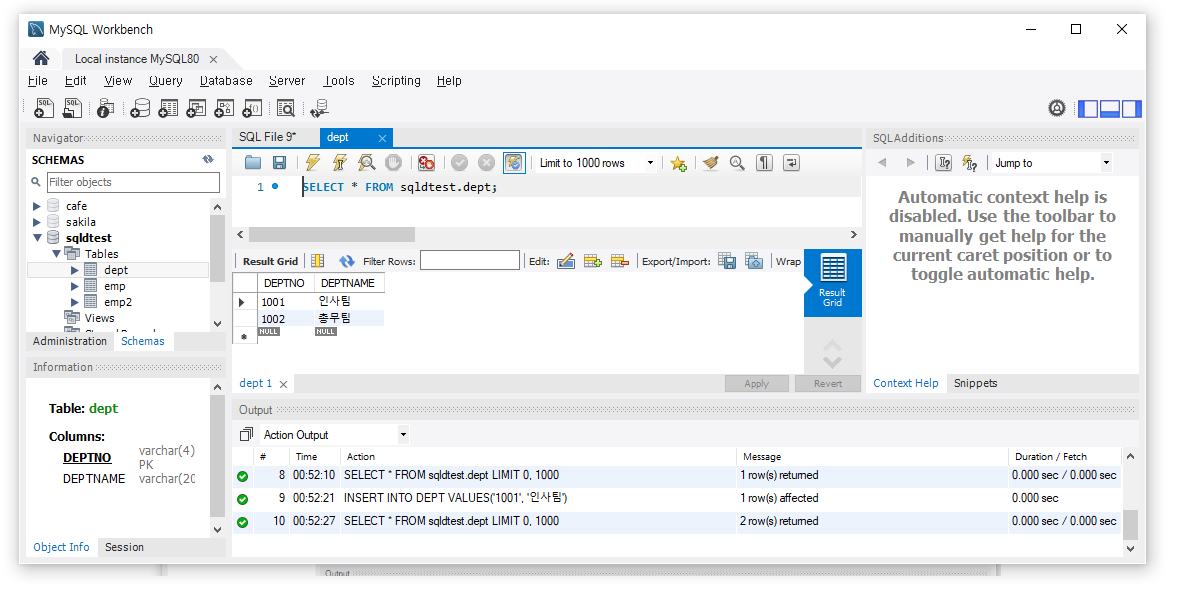Screen dimensions: 1181x590
Task: Collapse the sqldtest schema
Action: pyautogui.click(x=37, y=237)
